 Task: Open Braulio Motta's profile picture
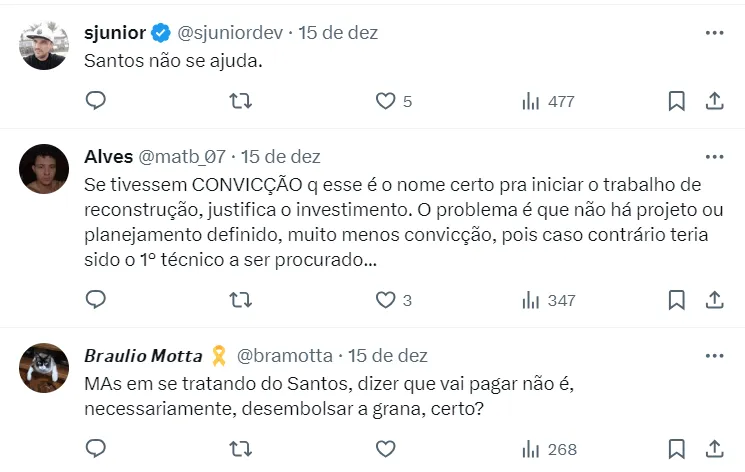tap(44, 367)
